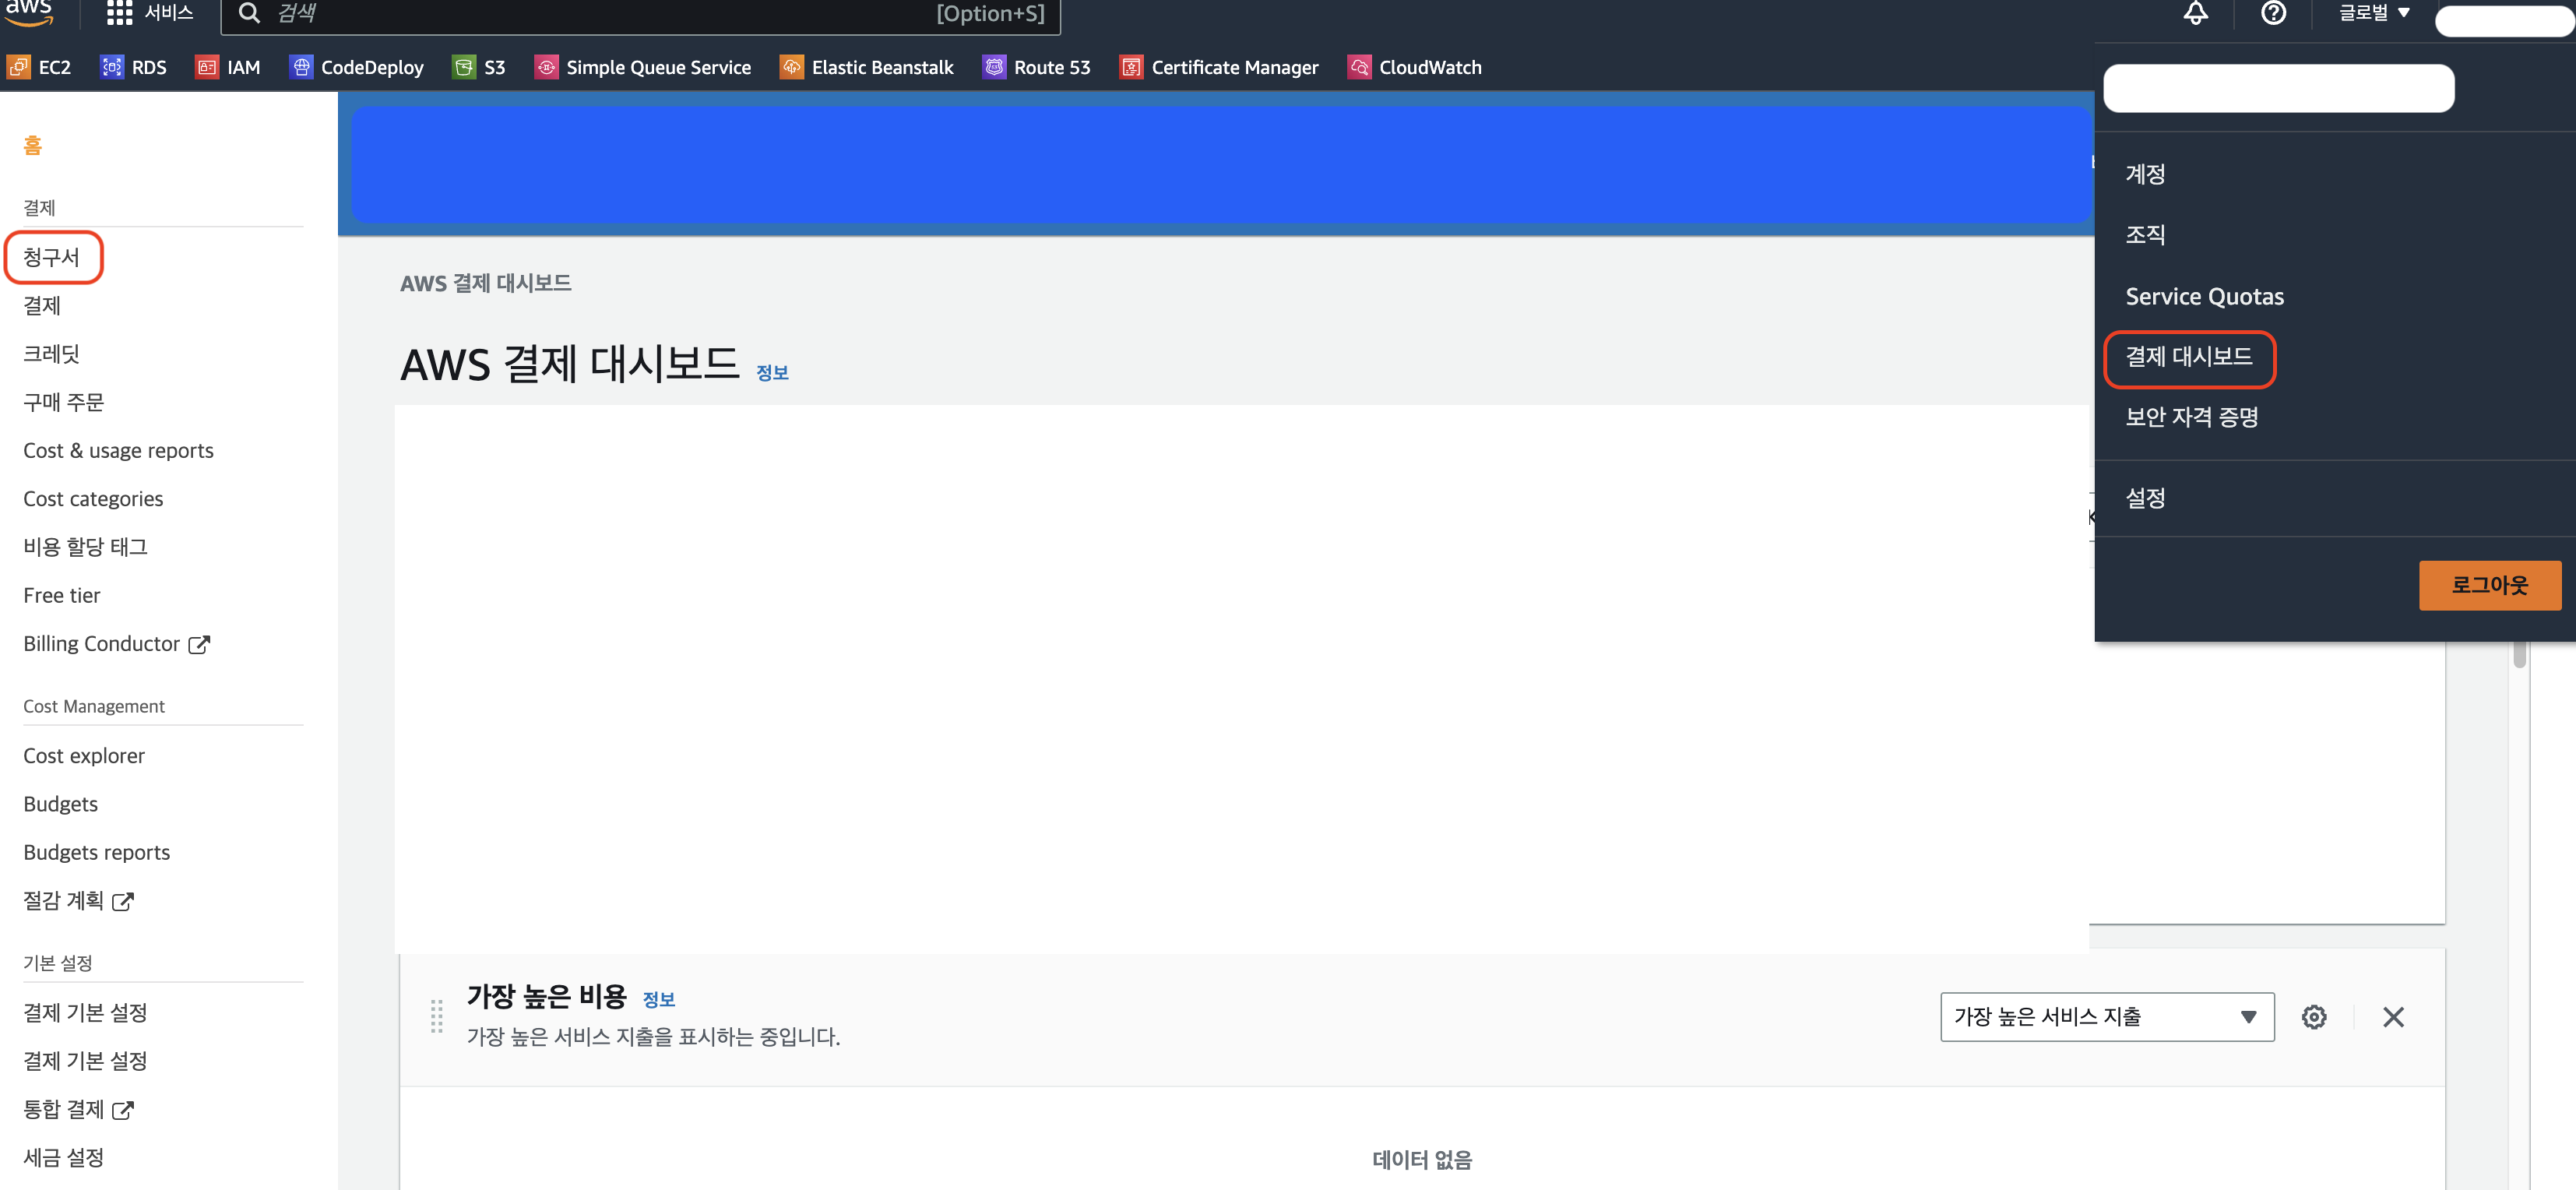Image resolution: width=2576 pixels, height=1190 pixels.
Task: Open Budgets in the sidebar
Action: (60, 804)
